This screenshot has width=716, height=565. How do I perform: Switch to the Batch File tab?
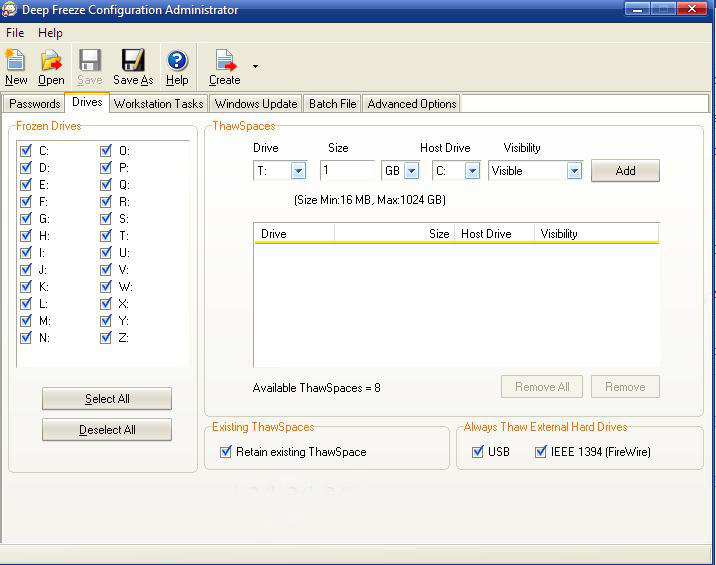(332, 104)
